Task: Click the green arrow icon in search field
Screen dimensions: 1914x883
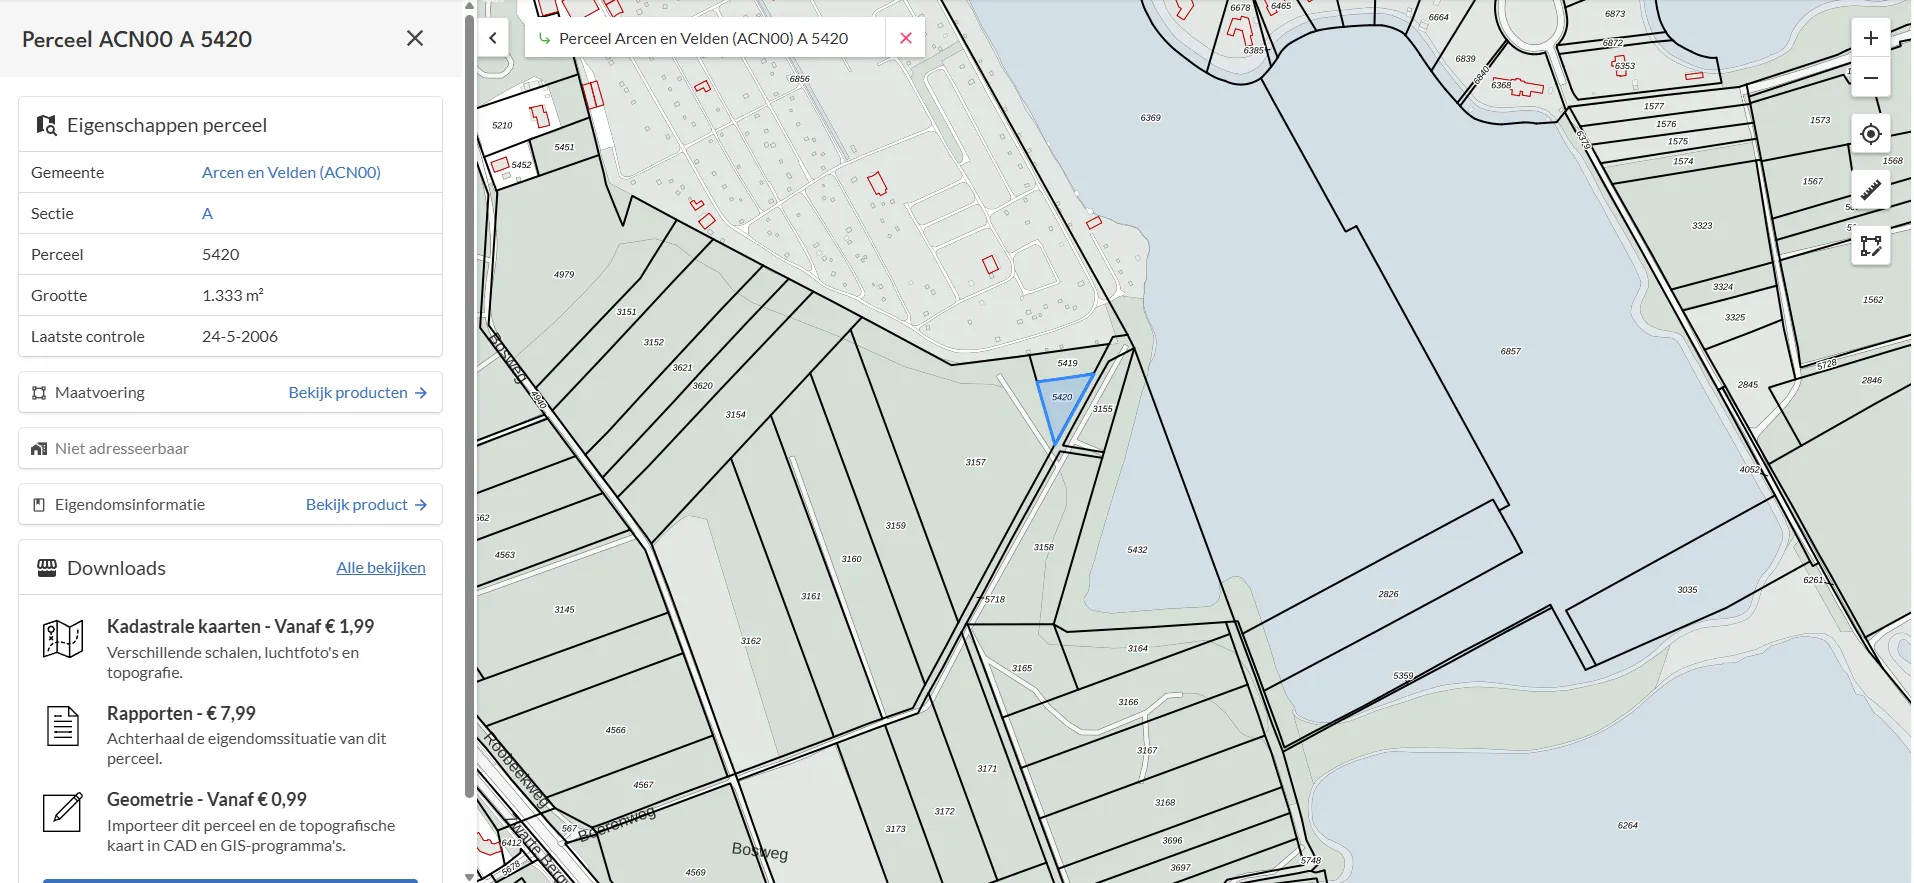Action: tap(544, 38)
